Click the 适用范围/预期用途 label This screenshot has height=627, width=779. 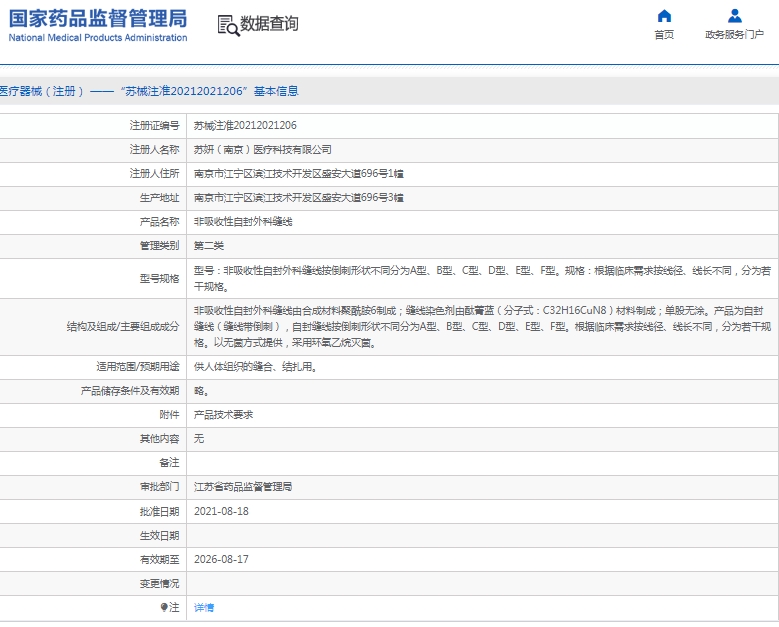coord(138,367)
